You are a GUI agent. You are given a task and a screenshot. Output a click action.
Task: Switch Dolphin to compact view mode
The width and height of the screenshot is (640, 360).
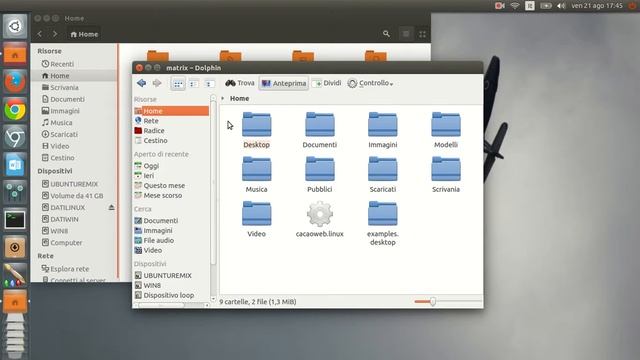click(193, 84)
